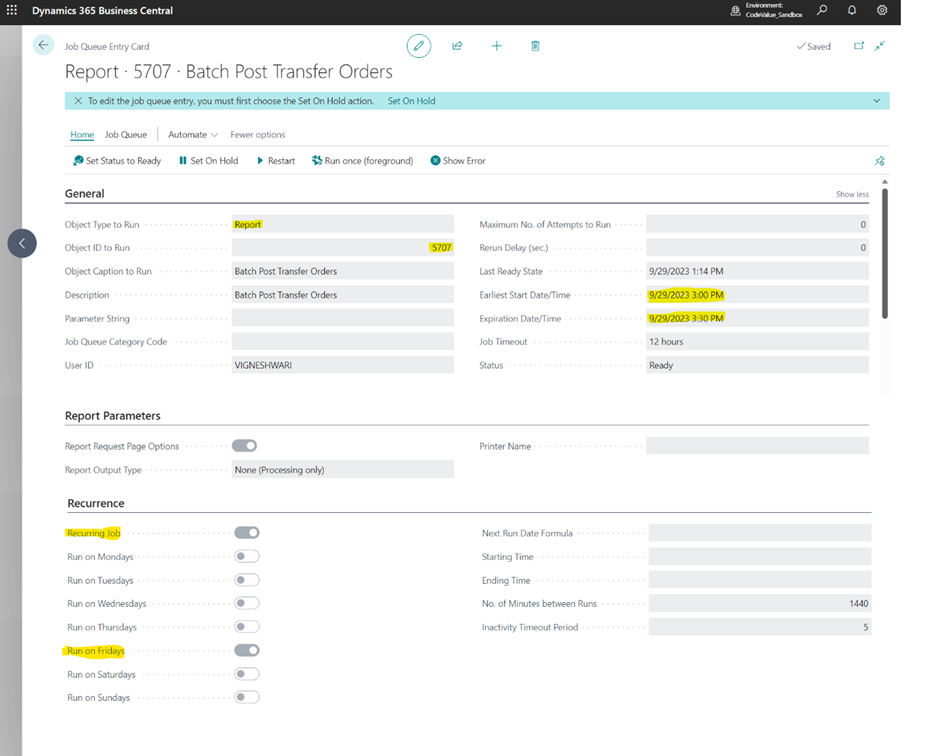Open the notifications bell
This screenshot has height=756, width=939.
(852, 10)
